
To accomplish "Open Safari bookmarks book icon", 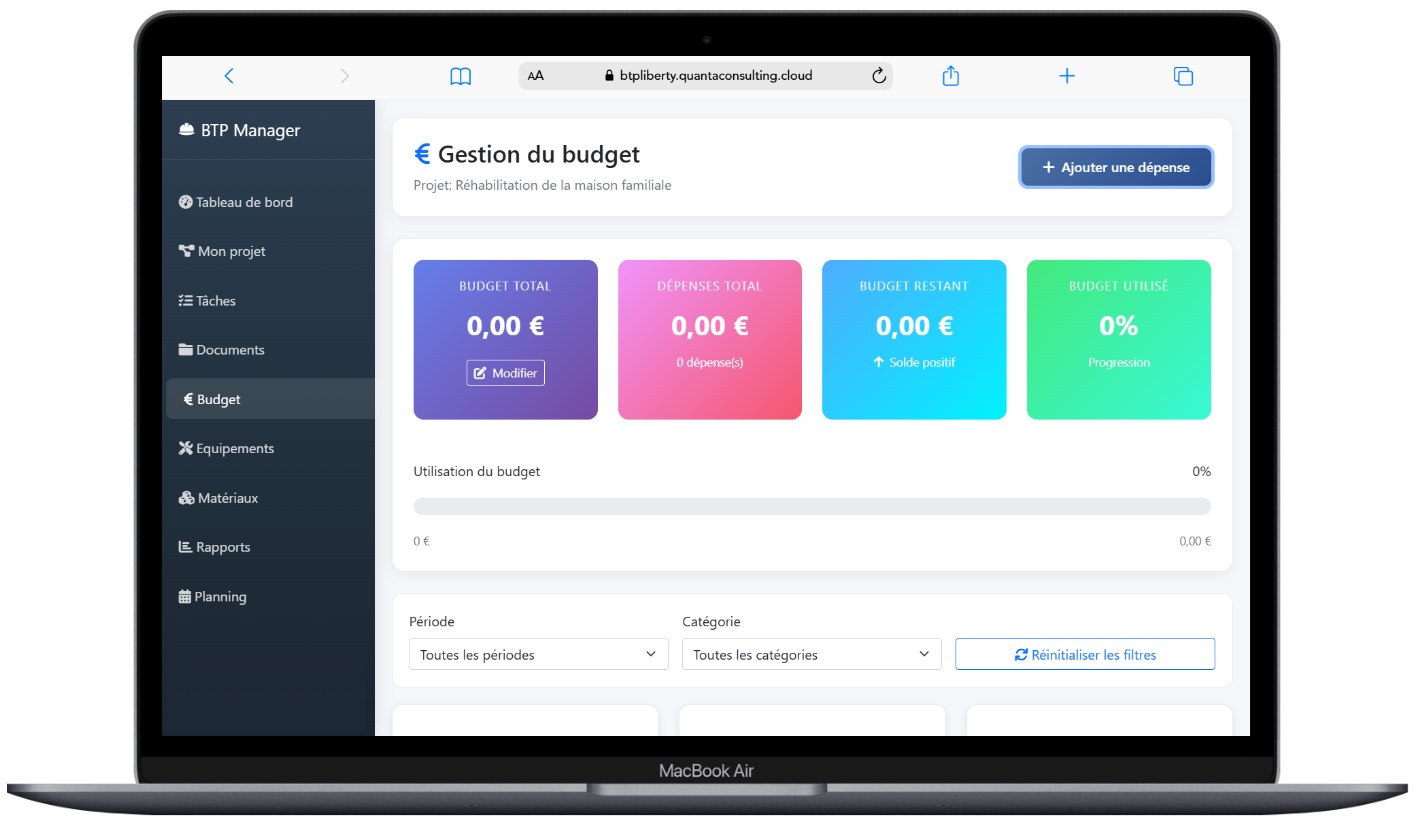I will 460,76.
